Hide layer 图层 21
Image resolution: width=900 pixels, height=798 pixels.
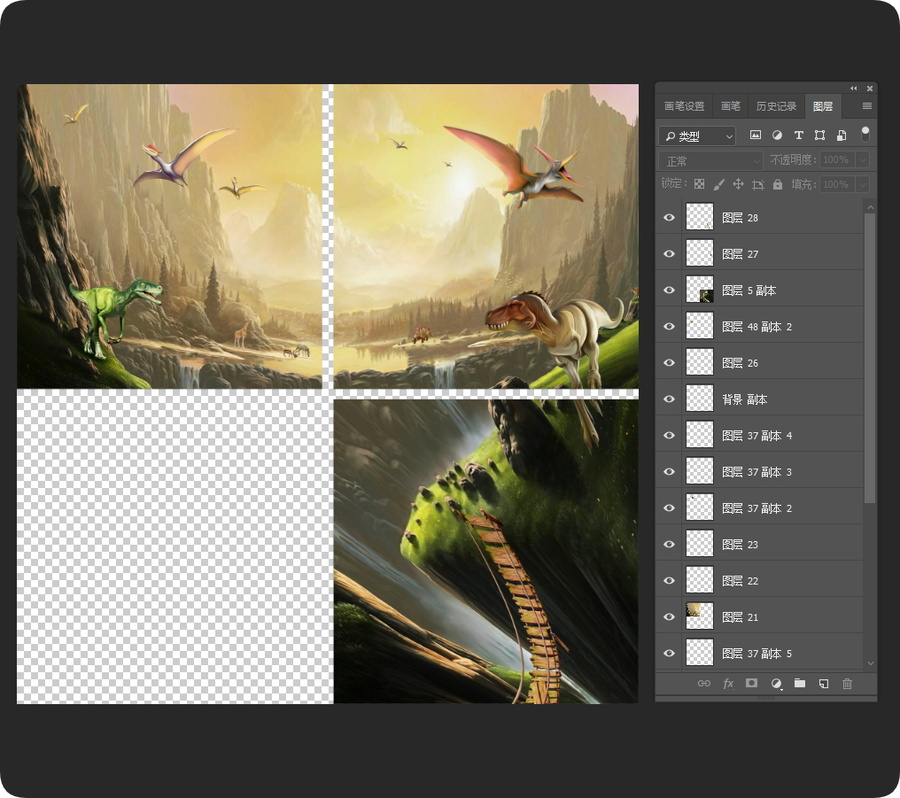[669, 617]
